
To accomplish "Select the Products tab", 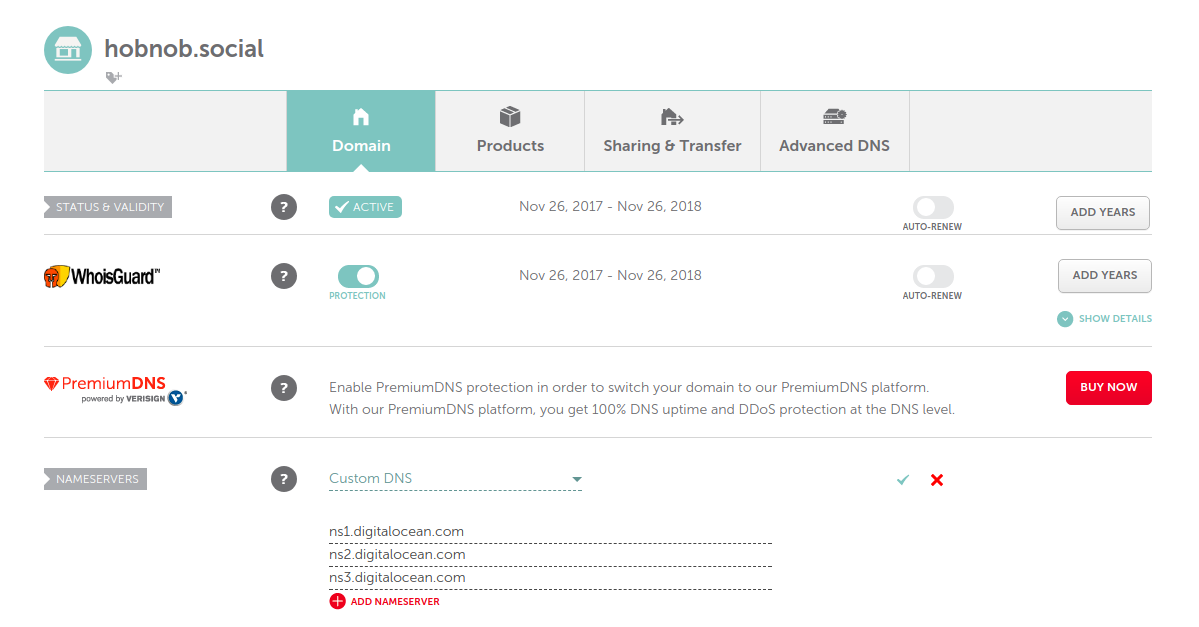I will [x=510, y=132].
